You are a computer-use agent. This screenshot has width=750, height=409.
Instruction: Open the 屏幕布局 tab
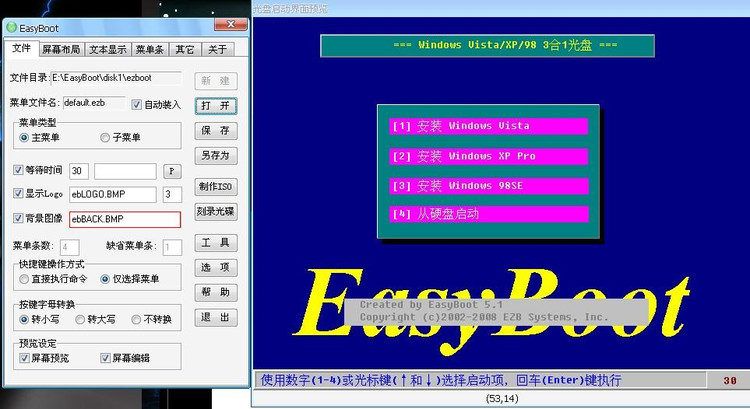(61, 49)
